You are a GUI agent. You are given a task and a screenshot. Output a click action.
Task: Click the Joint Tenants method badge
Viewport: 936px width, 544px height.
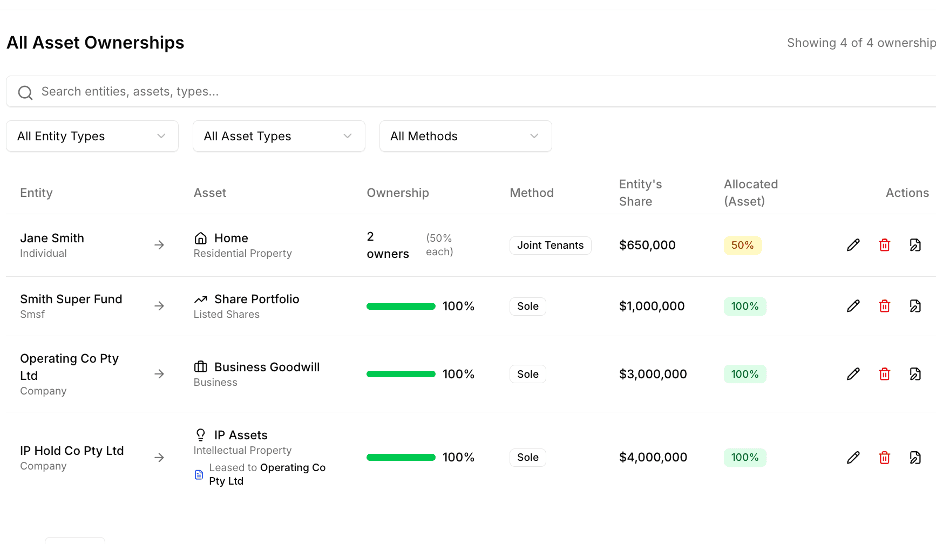pyautogui.click(x=550, y=245)
